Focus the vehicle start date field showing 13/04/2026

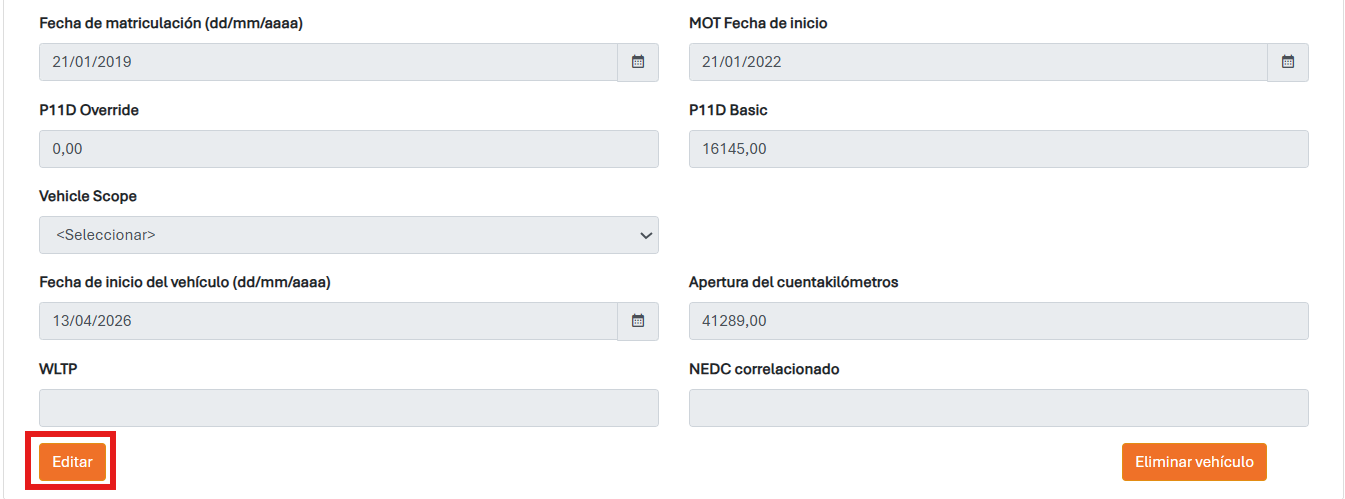coord(328,321)
